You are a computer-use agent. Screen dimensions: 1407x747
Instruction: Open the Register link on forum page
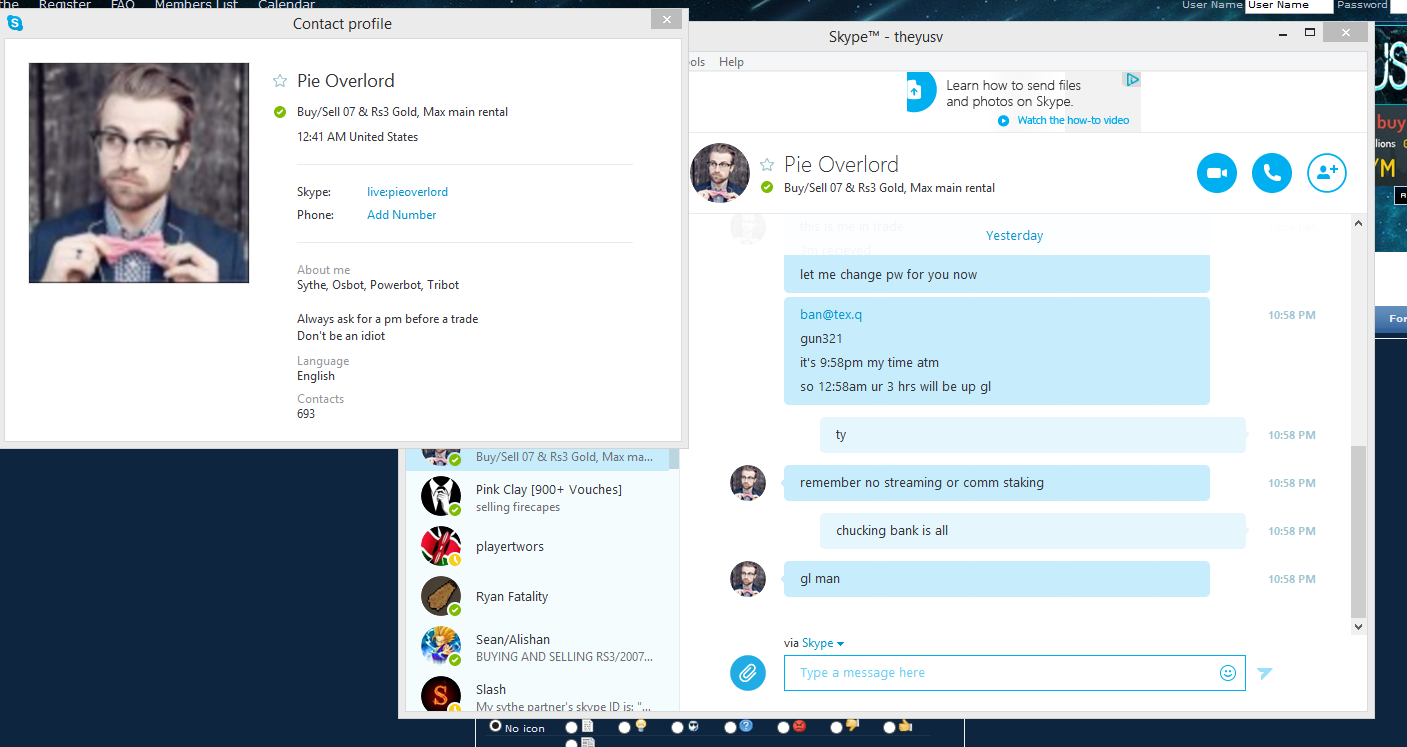coord(65,5)
